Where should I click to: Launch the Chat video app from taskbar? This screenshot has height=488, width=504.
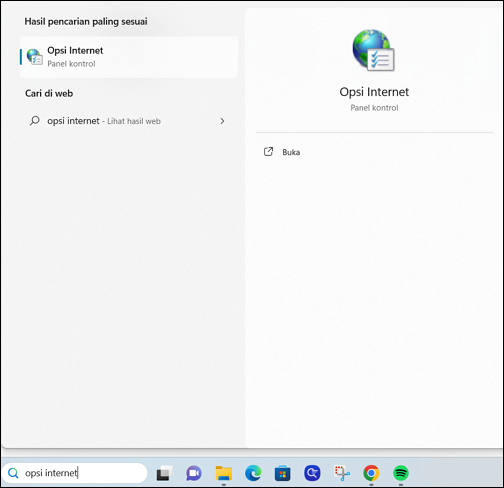click(194, 473)
